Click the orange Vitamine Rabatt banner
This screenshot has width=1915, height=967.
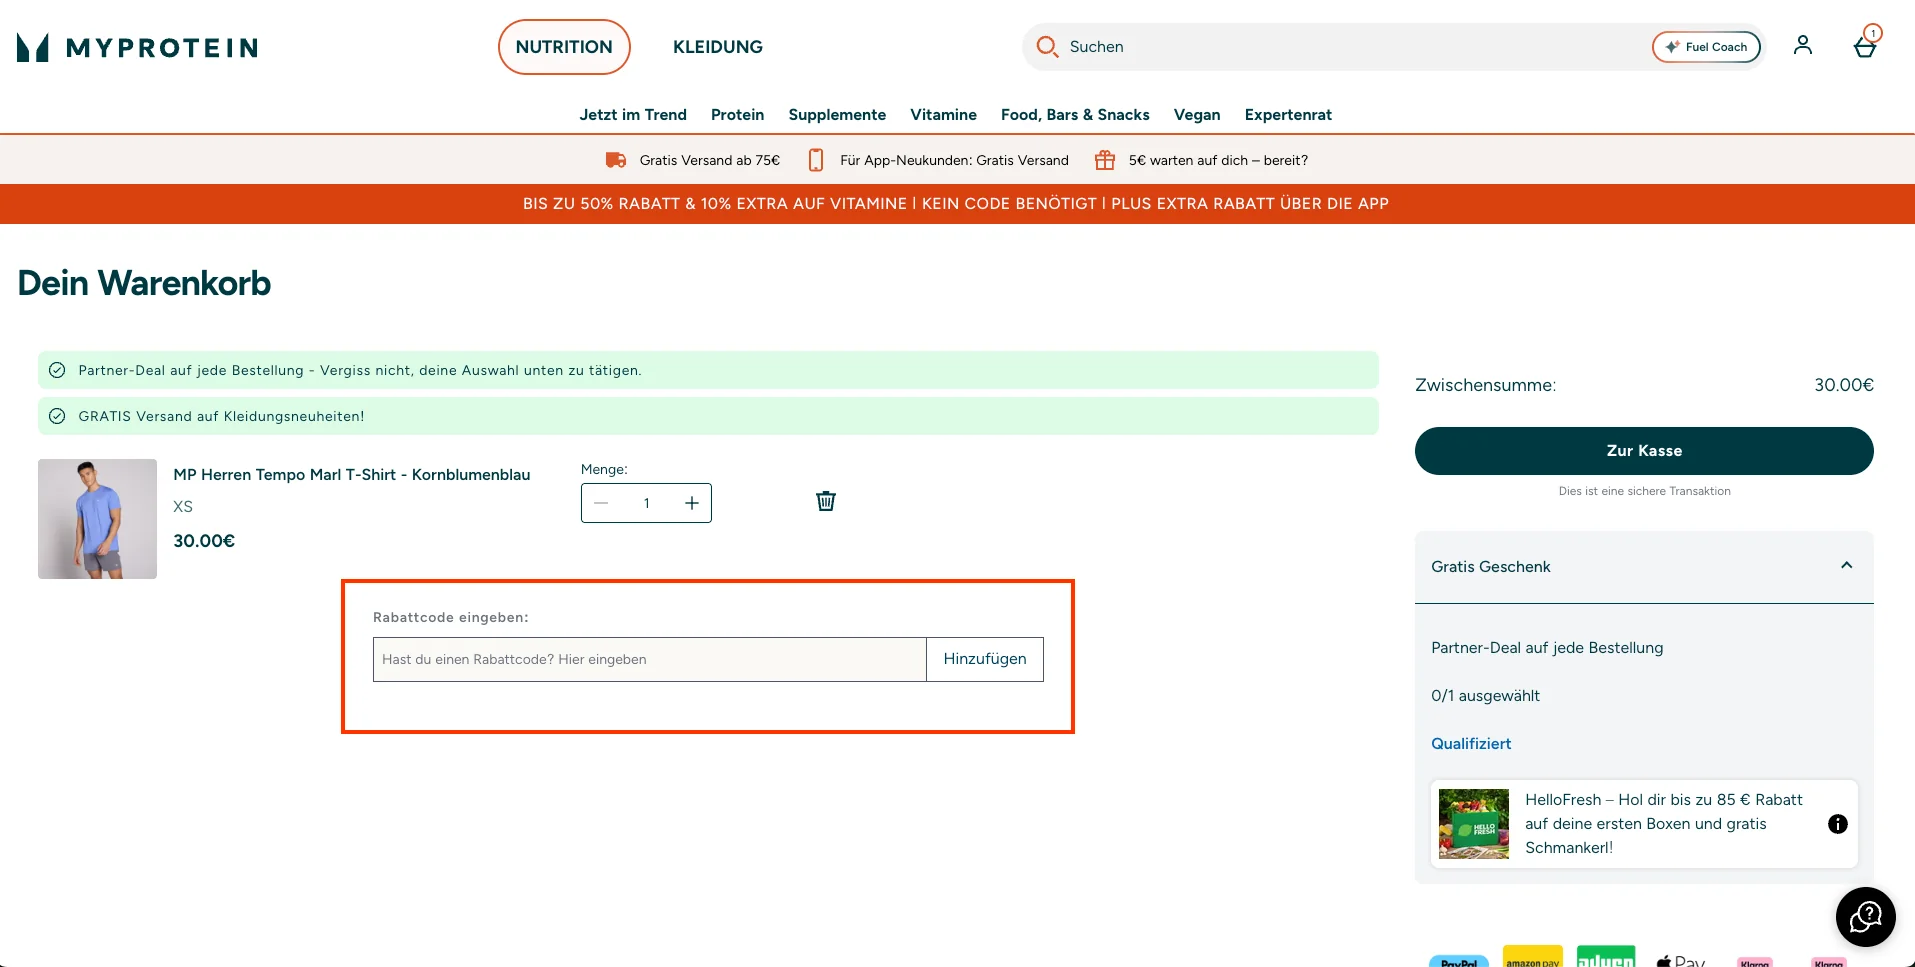[957, 204]
